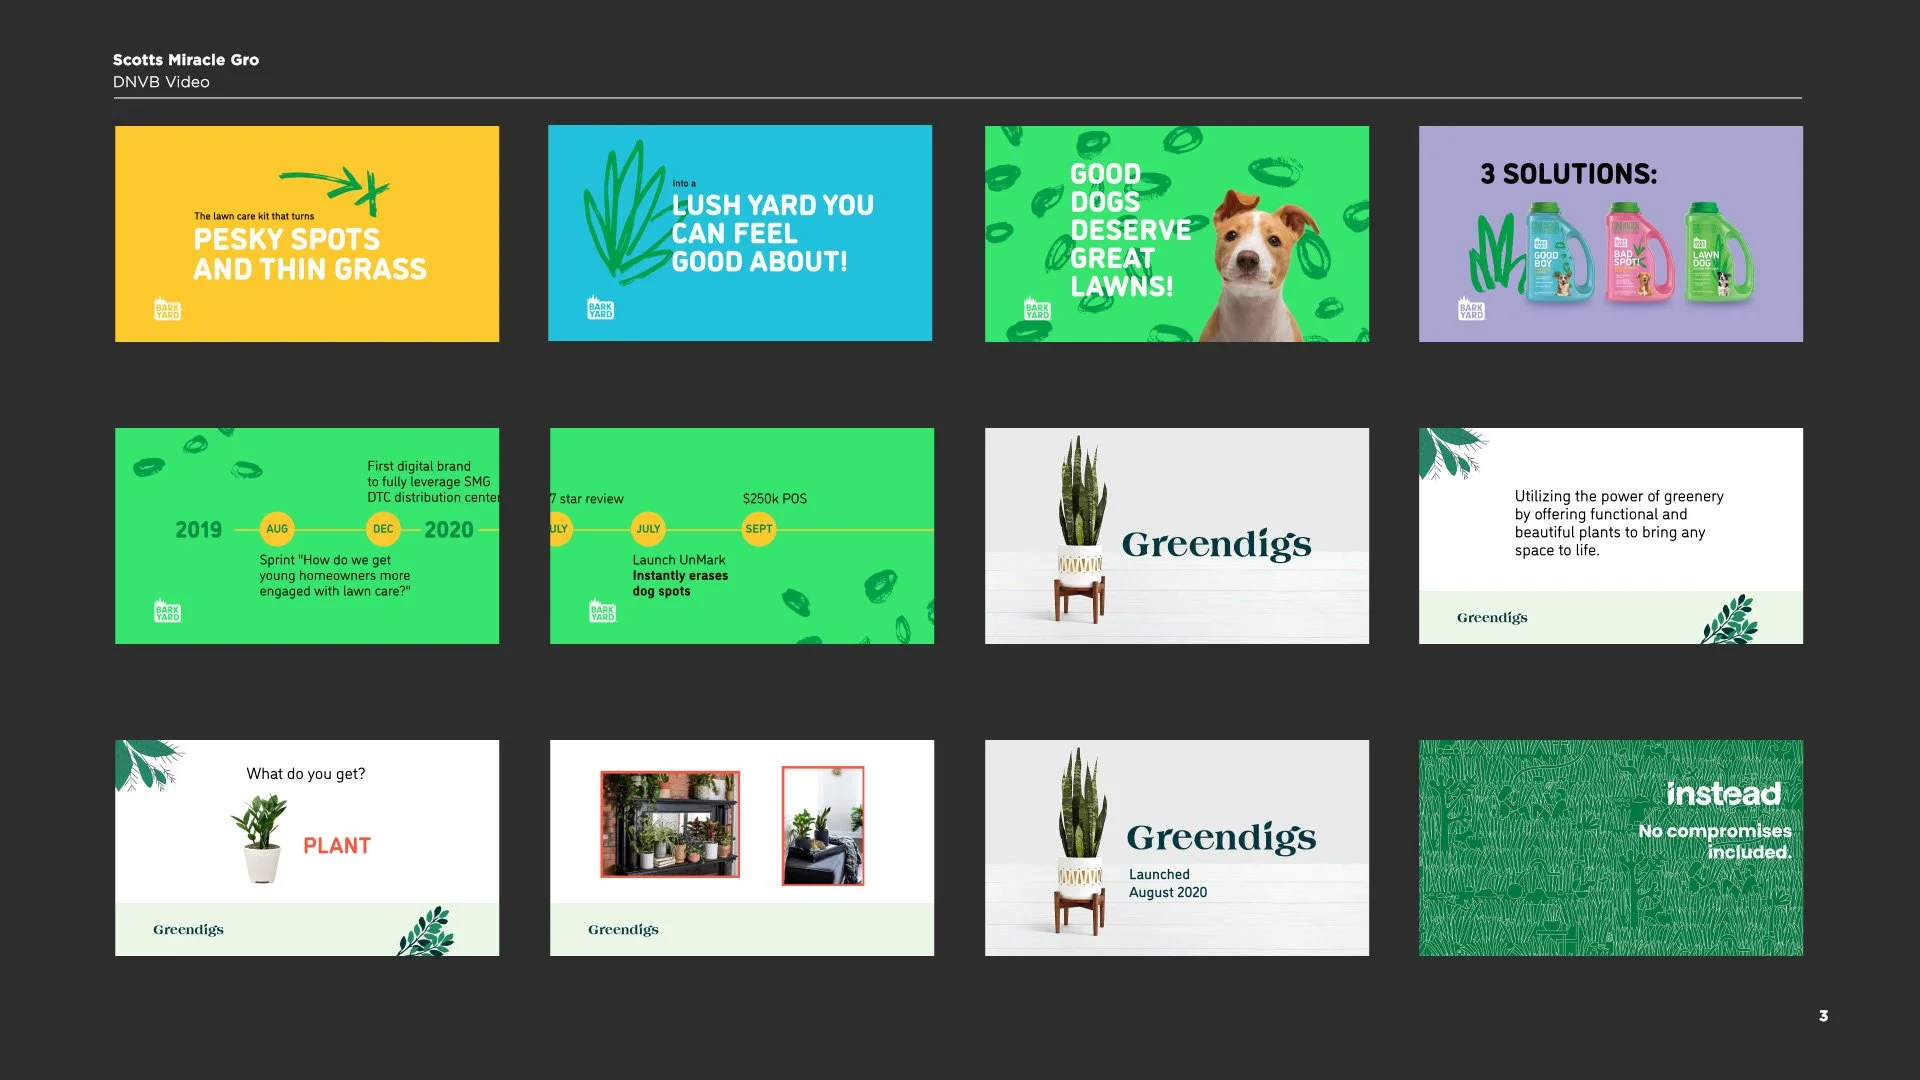
Task: Open the purple '3 Solutions' slide
Action: tap(1610, 234)
